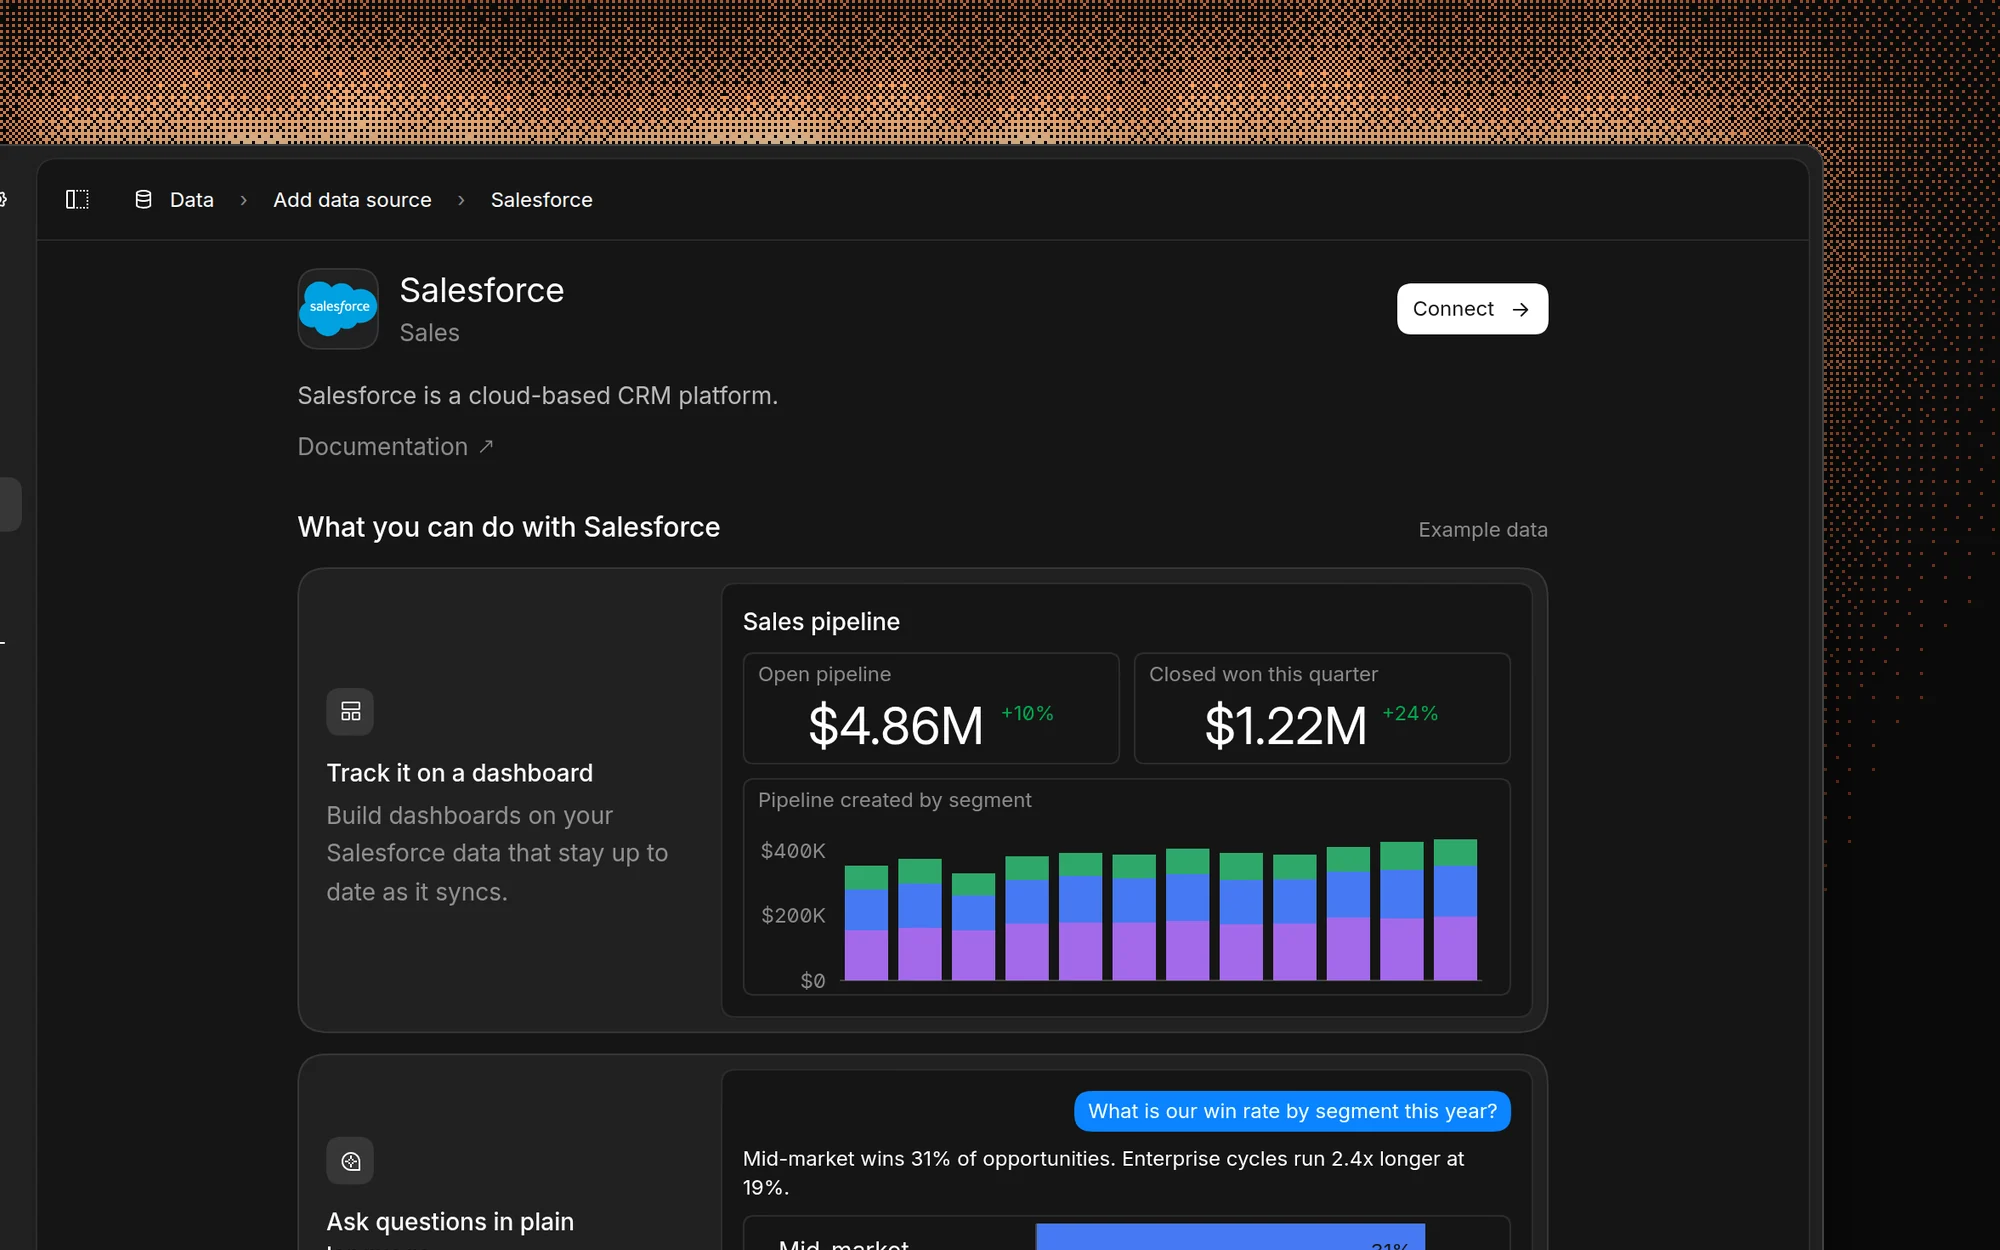Open the Documentation link
The image size is (2000, 1250).
click(396, 447)
